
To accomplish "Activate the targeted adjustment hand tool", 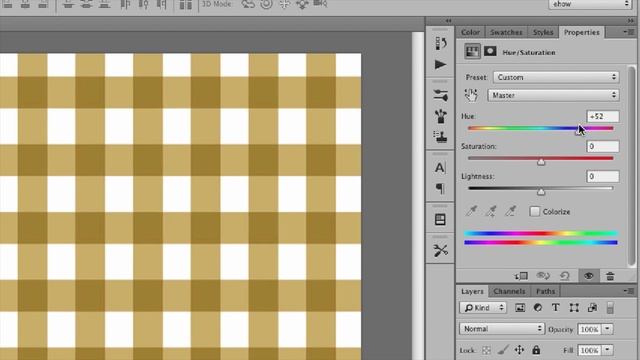I will pos(471,96).
